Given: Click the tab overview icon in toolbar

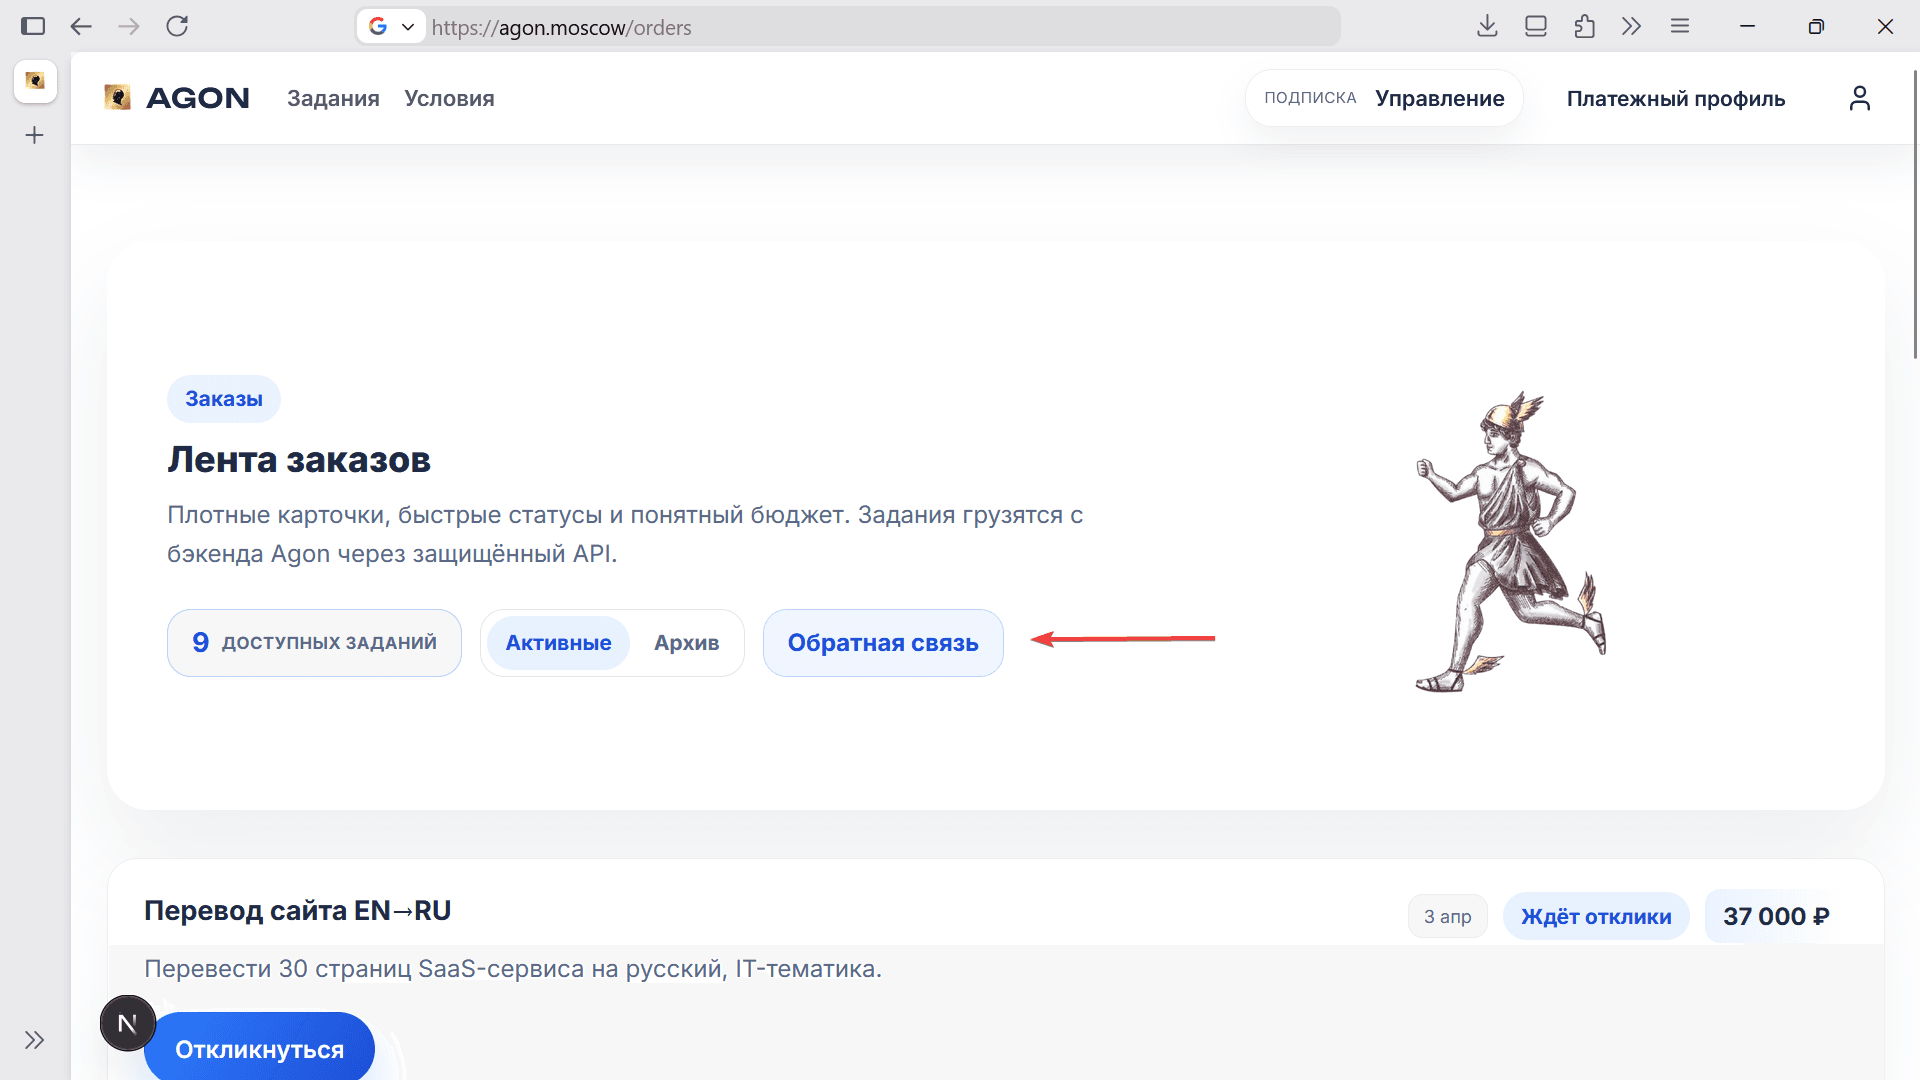Looking at the screenshot, I should [1536, 27].
